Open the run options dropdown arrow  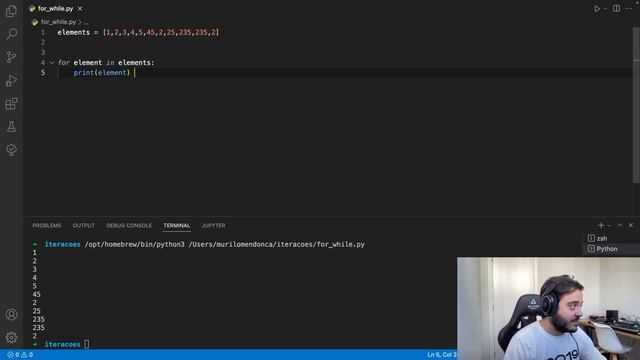(x=605, y=9)
